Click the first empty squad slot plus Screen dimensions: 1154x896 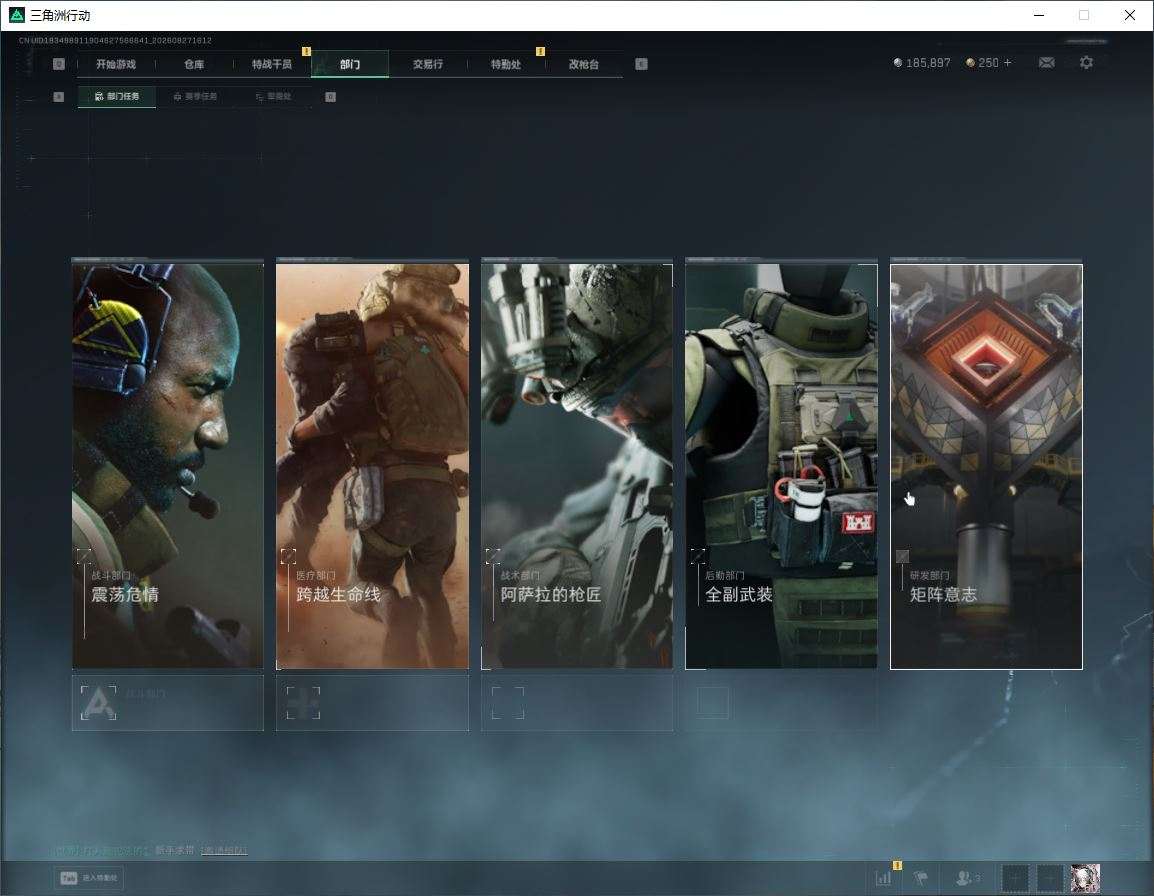coord(1015,878)
